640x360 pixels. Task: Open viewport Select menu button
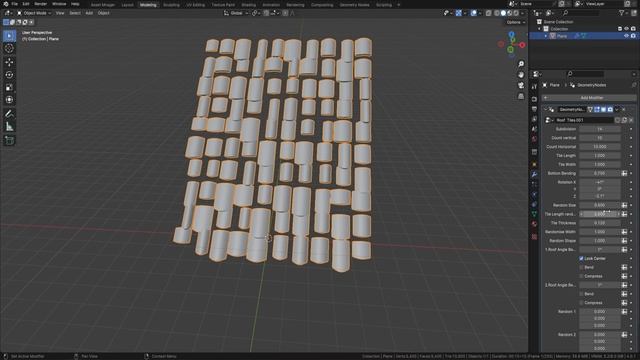[x=75, y=13]
